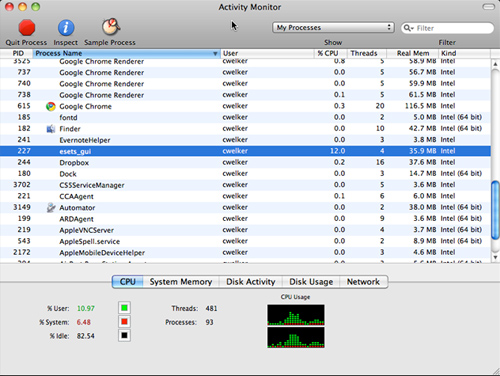Select the AppleVNCServer process row
This screenshot has height=376, width=500.
pyautogui.click(x=245, y=230)
